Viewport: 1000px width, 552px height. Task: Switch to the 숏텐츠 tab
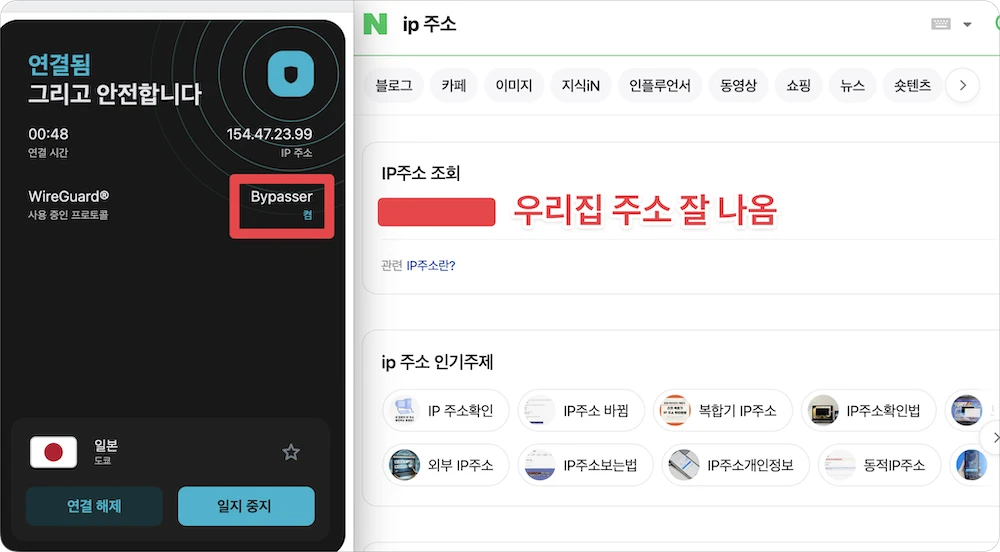click(913, 85)
